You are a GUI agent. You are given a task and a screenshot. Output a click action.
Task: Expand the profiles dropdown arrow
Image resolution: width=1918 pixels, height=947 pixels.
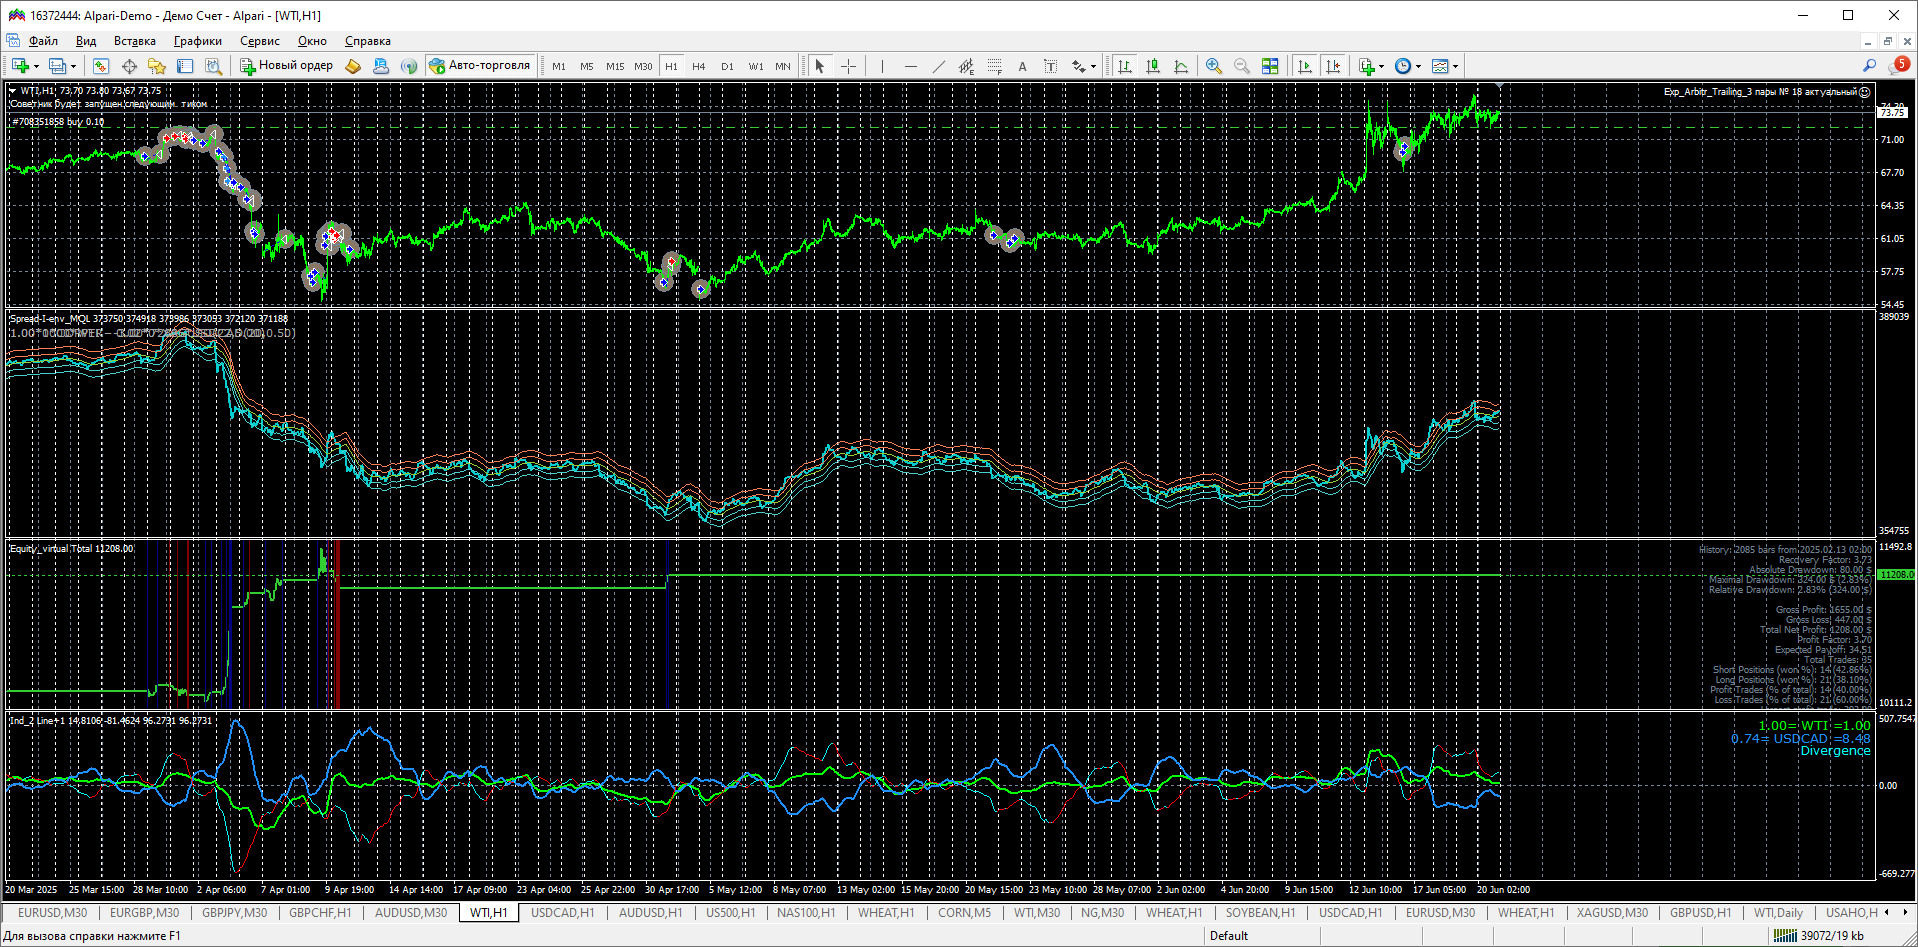(x=73, y=66)
